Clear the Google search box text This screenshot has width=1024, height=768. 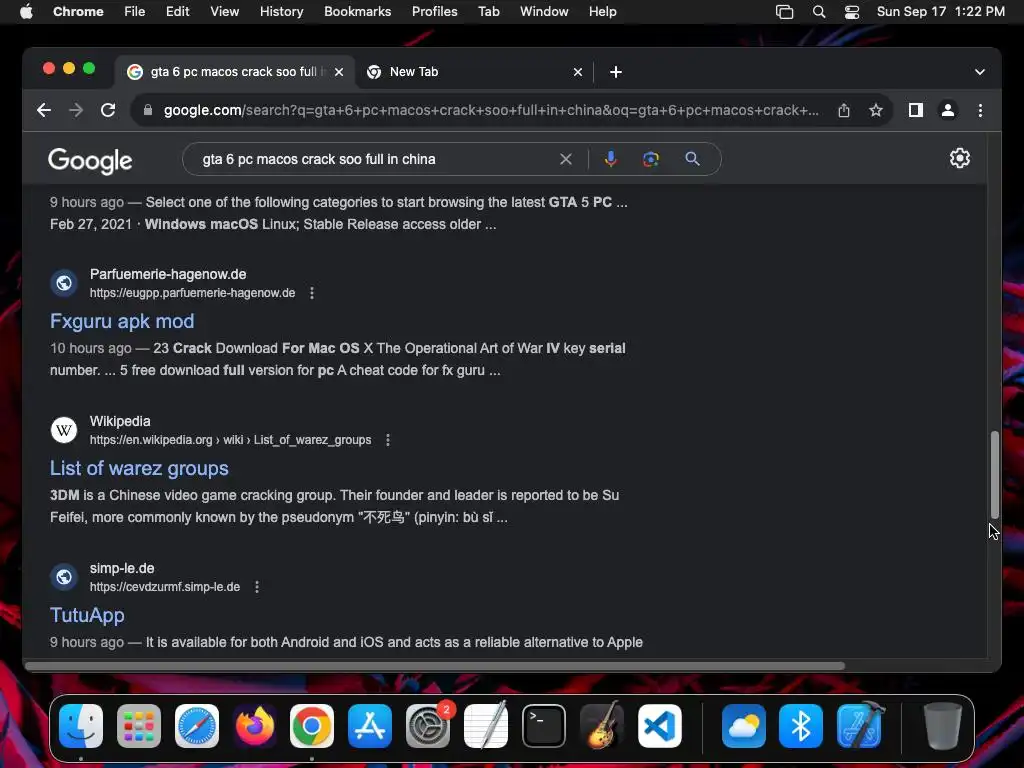(566, 159)
